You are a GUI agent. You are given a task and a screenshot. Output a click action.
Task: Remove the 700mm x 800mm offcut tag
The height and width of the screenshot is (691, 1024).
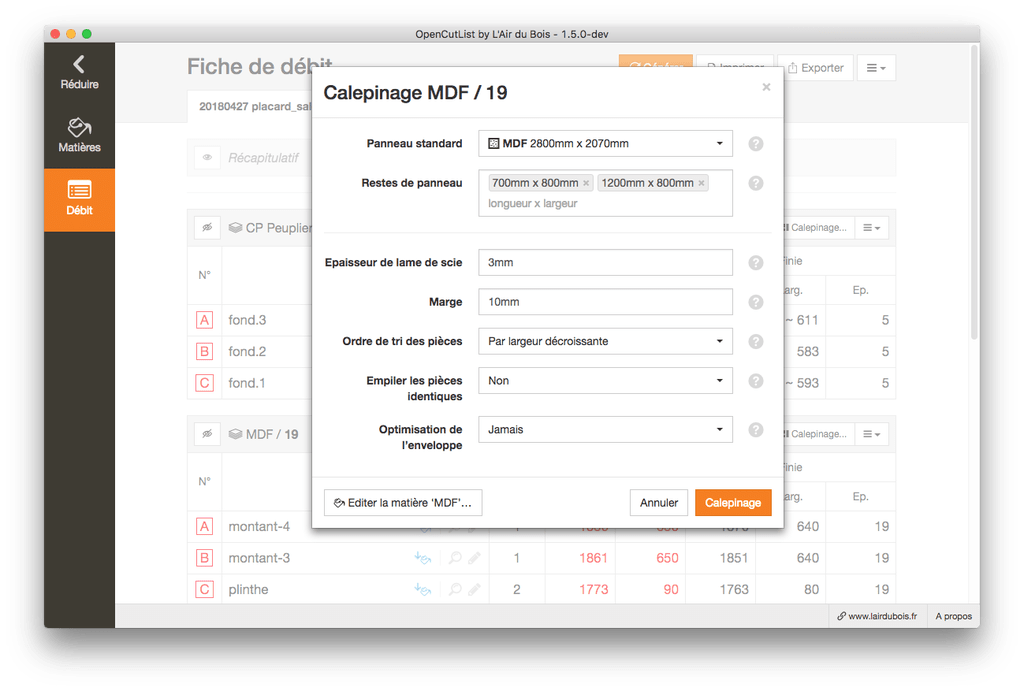tap(586, 184)
